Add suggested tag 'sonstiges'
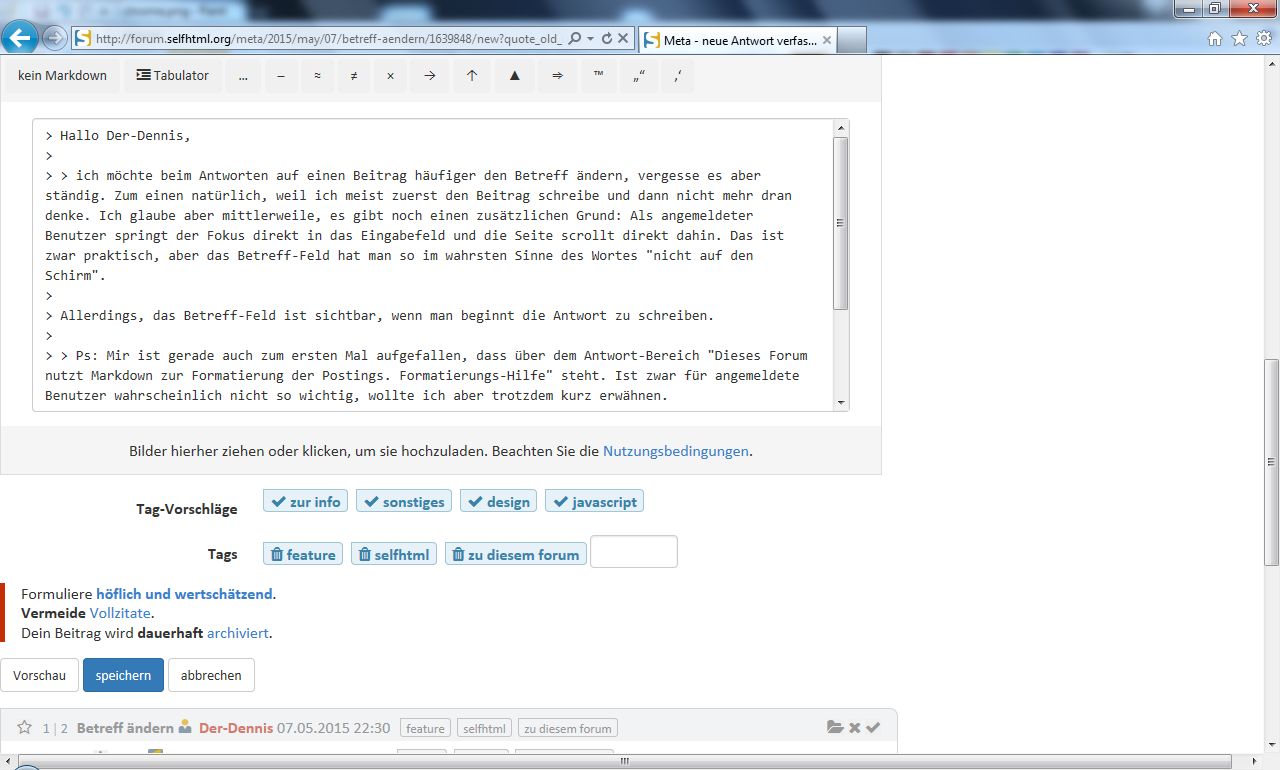This screenshot has height=770, width=1280. click(404, 501)
